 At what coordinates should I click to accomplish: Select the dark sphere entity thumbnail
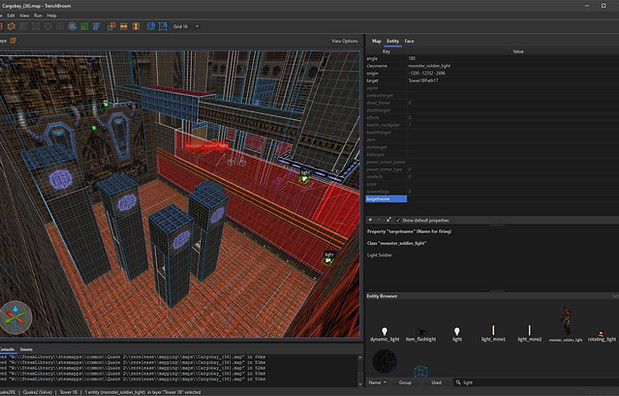(x=385, y=361)
